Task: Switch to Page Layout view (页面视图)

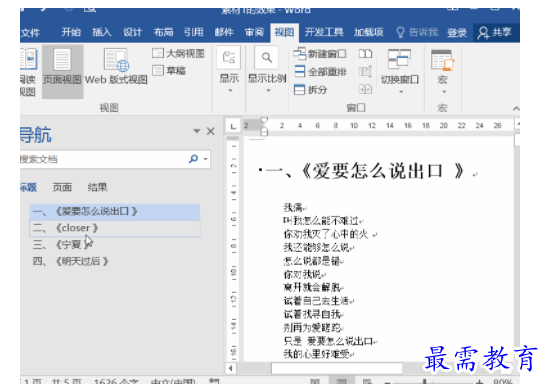Action: point(62,71)
